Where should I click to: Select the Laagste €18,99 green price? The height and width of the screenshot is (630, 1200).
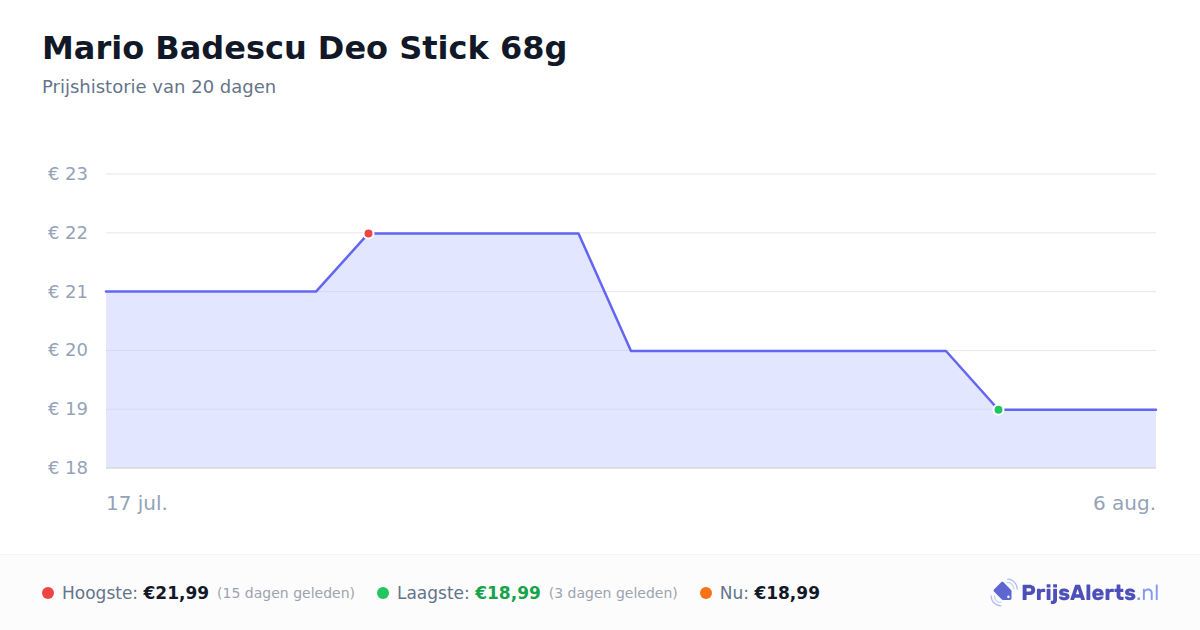point(508,593)
